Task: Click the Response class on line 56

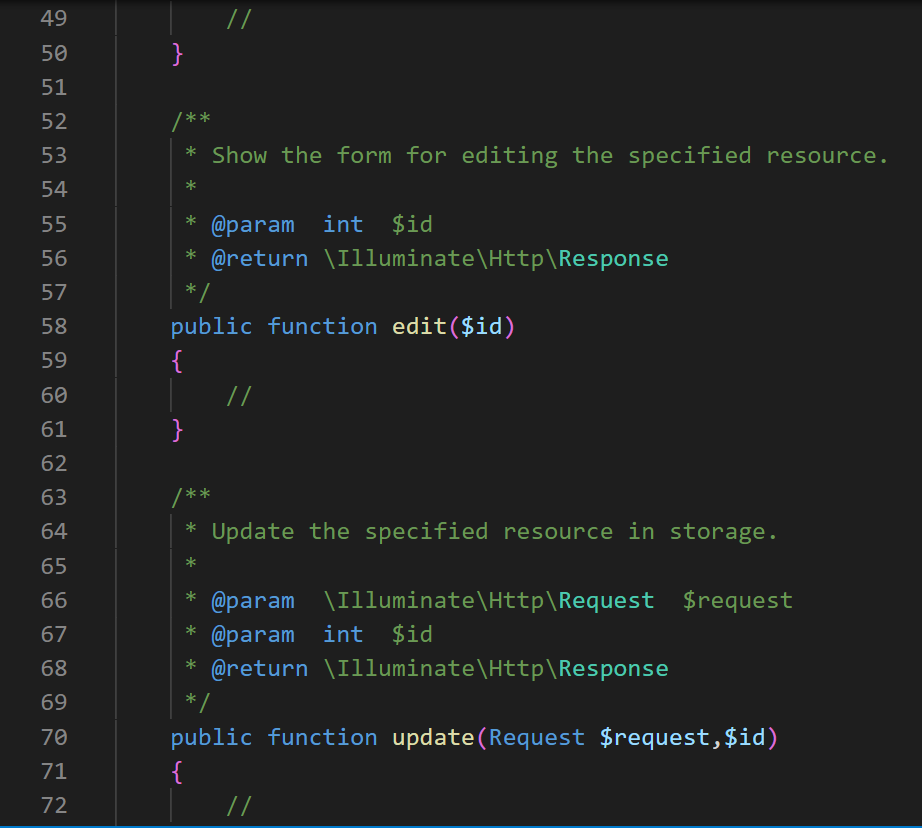Action: tap(613, 259)
